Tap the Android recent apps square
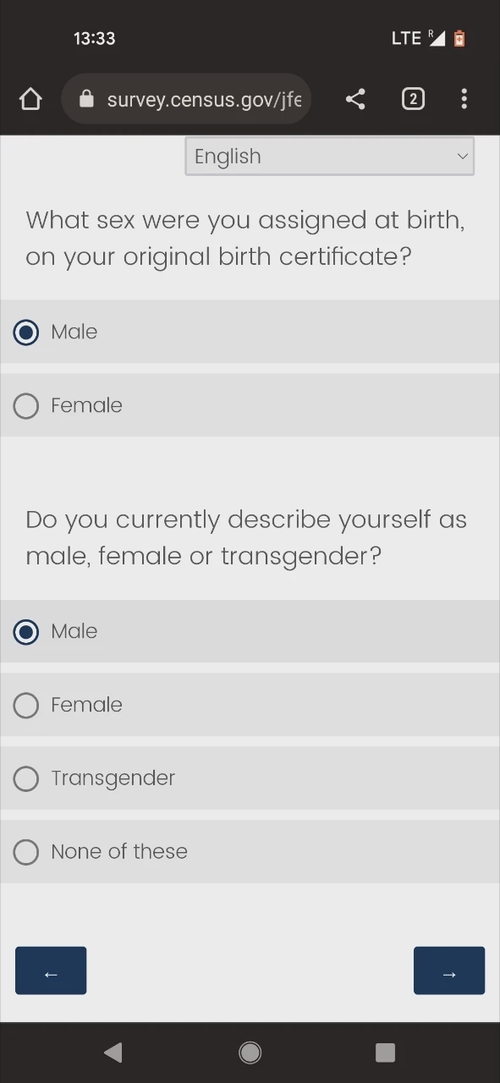 tap(385, 1053)
